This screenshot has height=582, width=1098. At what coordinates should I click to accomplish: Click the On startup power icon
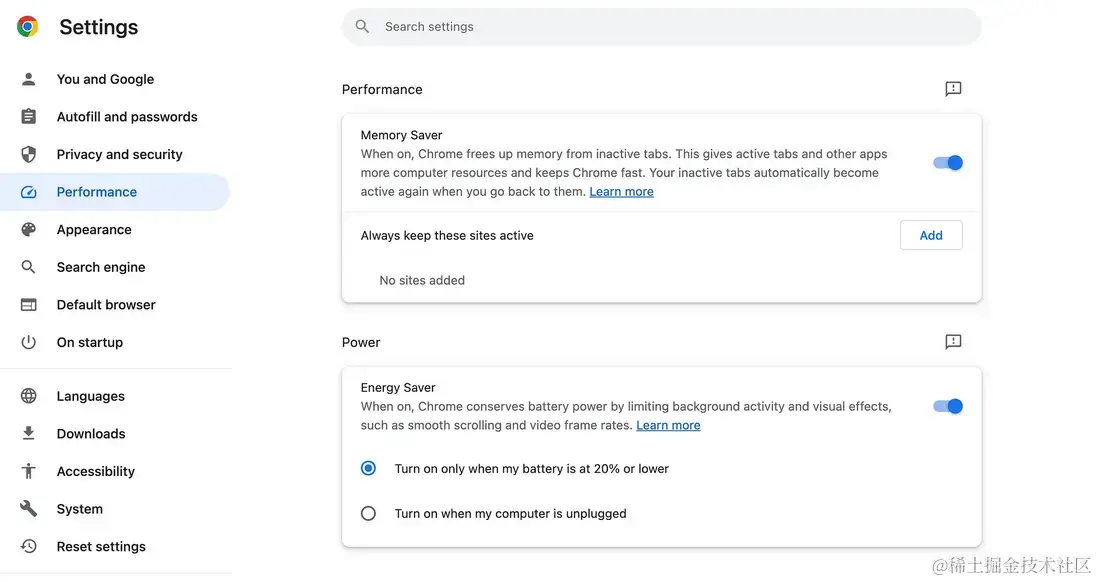coord(28,342)
